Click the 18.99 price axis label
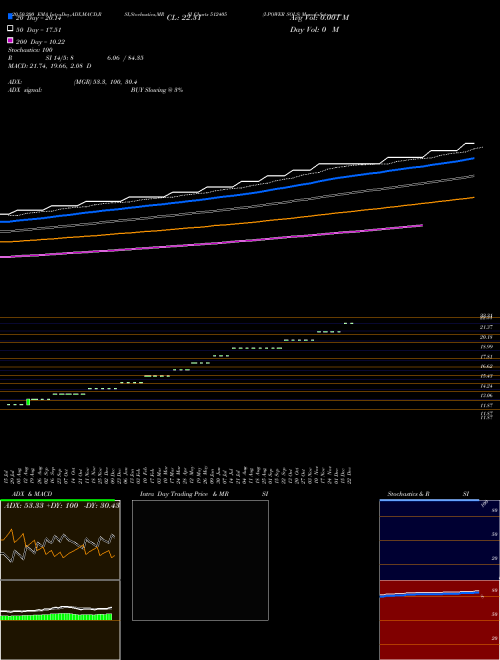 [487, 347]
